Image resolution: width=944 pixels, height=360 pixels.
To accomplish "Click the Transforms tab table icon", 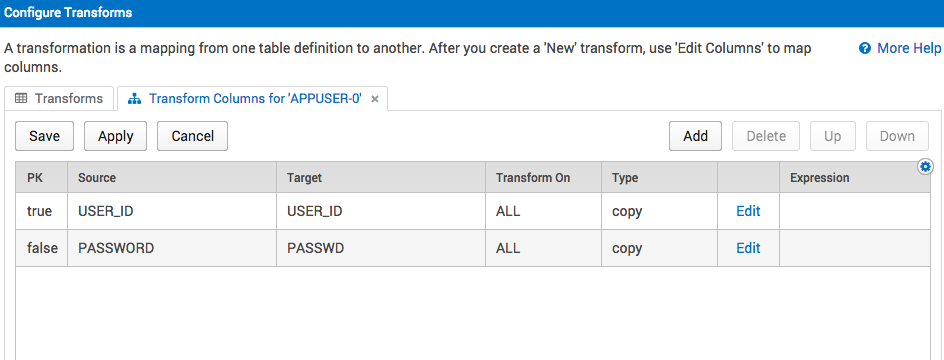I will pos(21,98).
